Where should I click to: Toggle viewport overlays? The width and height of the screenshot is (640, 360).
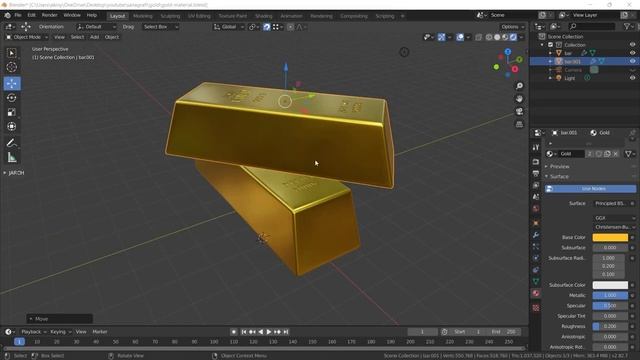[x=460, y=37]
